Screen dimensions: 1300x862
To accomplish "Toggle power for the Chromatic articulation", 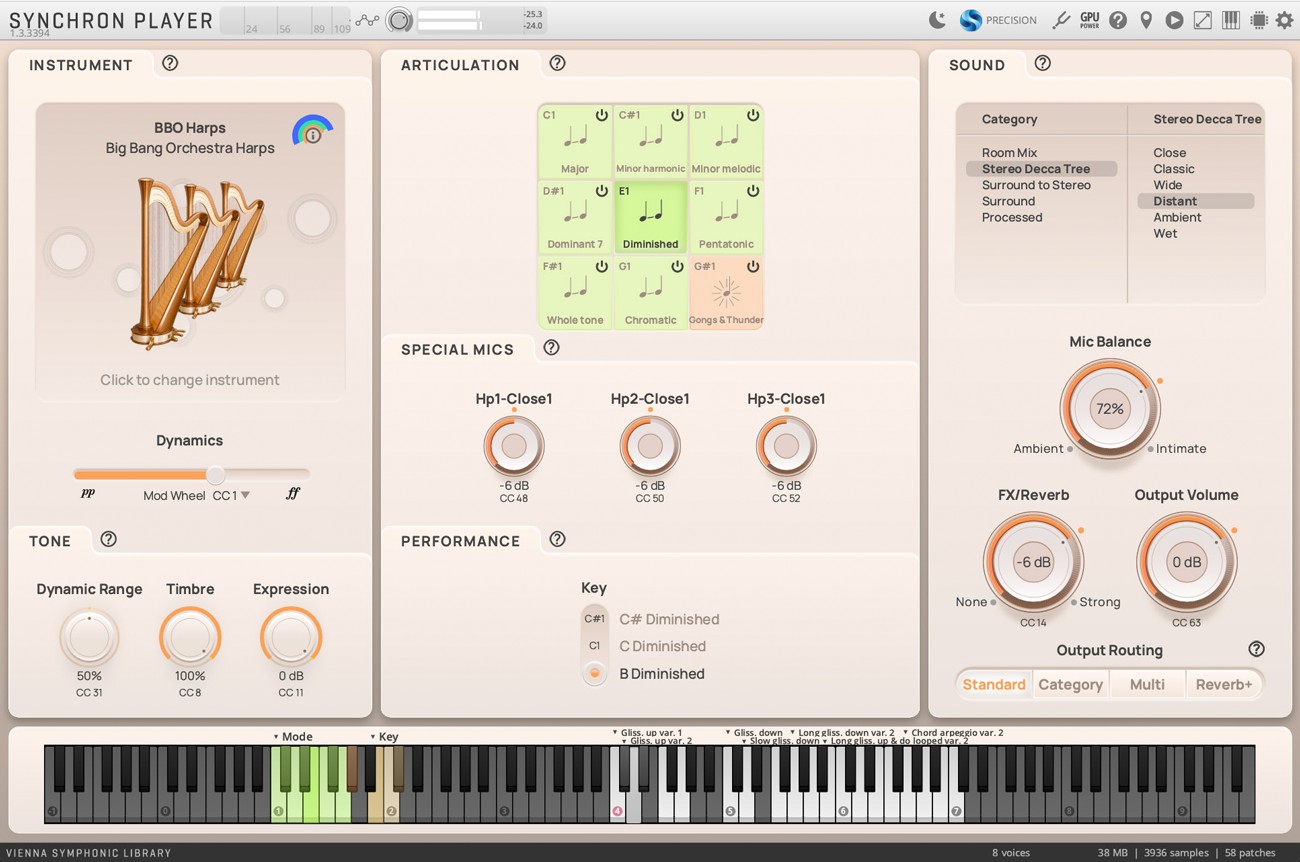I will coord(677,267).
